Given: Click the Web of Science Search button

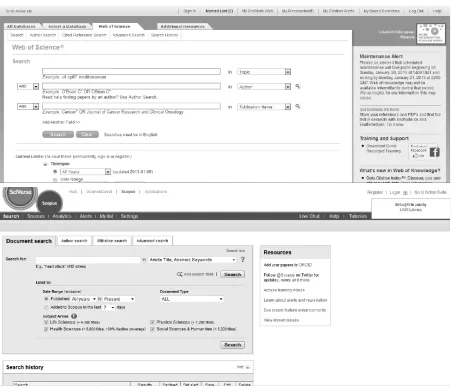Looking at the screenshot, I should [x=58, y=134].
